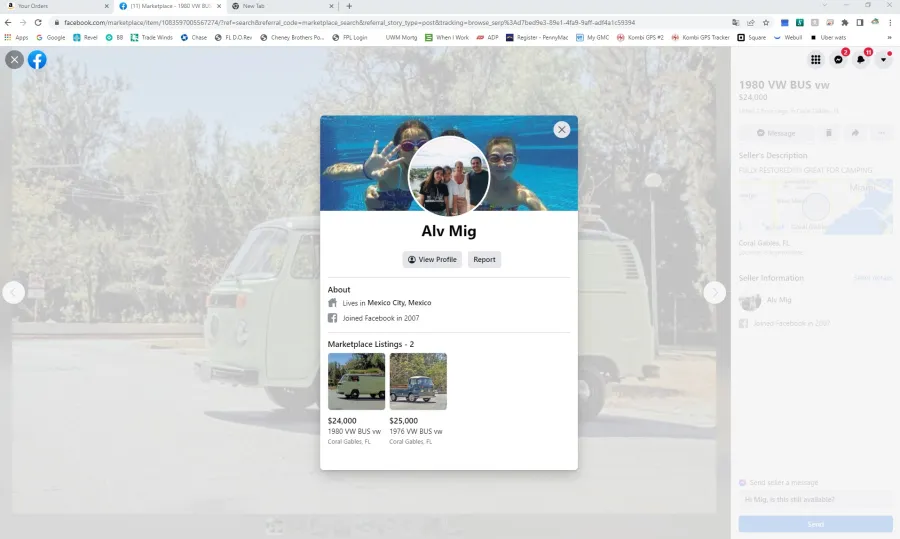The width and height of the screenshot is (900, 539).
Task: Open the extensions puzzle icon
Action: (844, 22)
